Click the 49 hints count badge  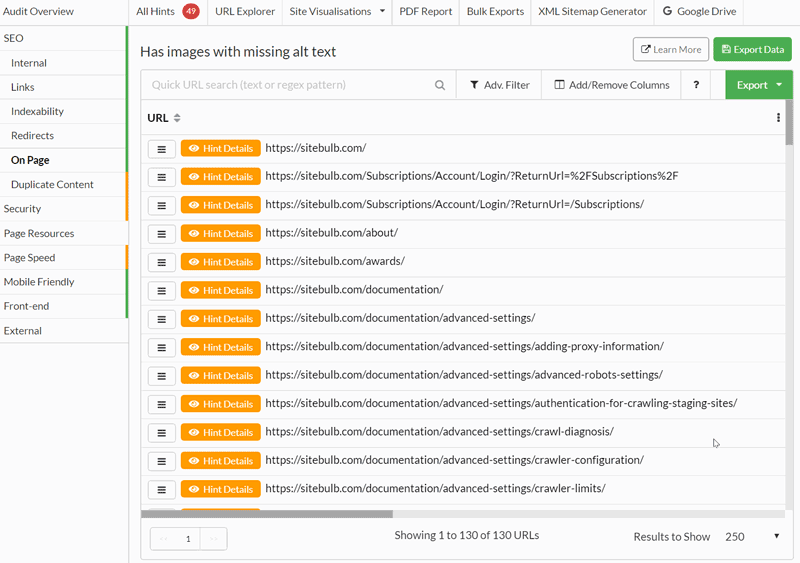191,11
